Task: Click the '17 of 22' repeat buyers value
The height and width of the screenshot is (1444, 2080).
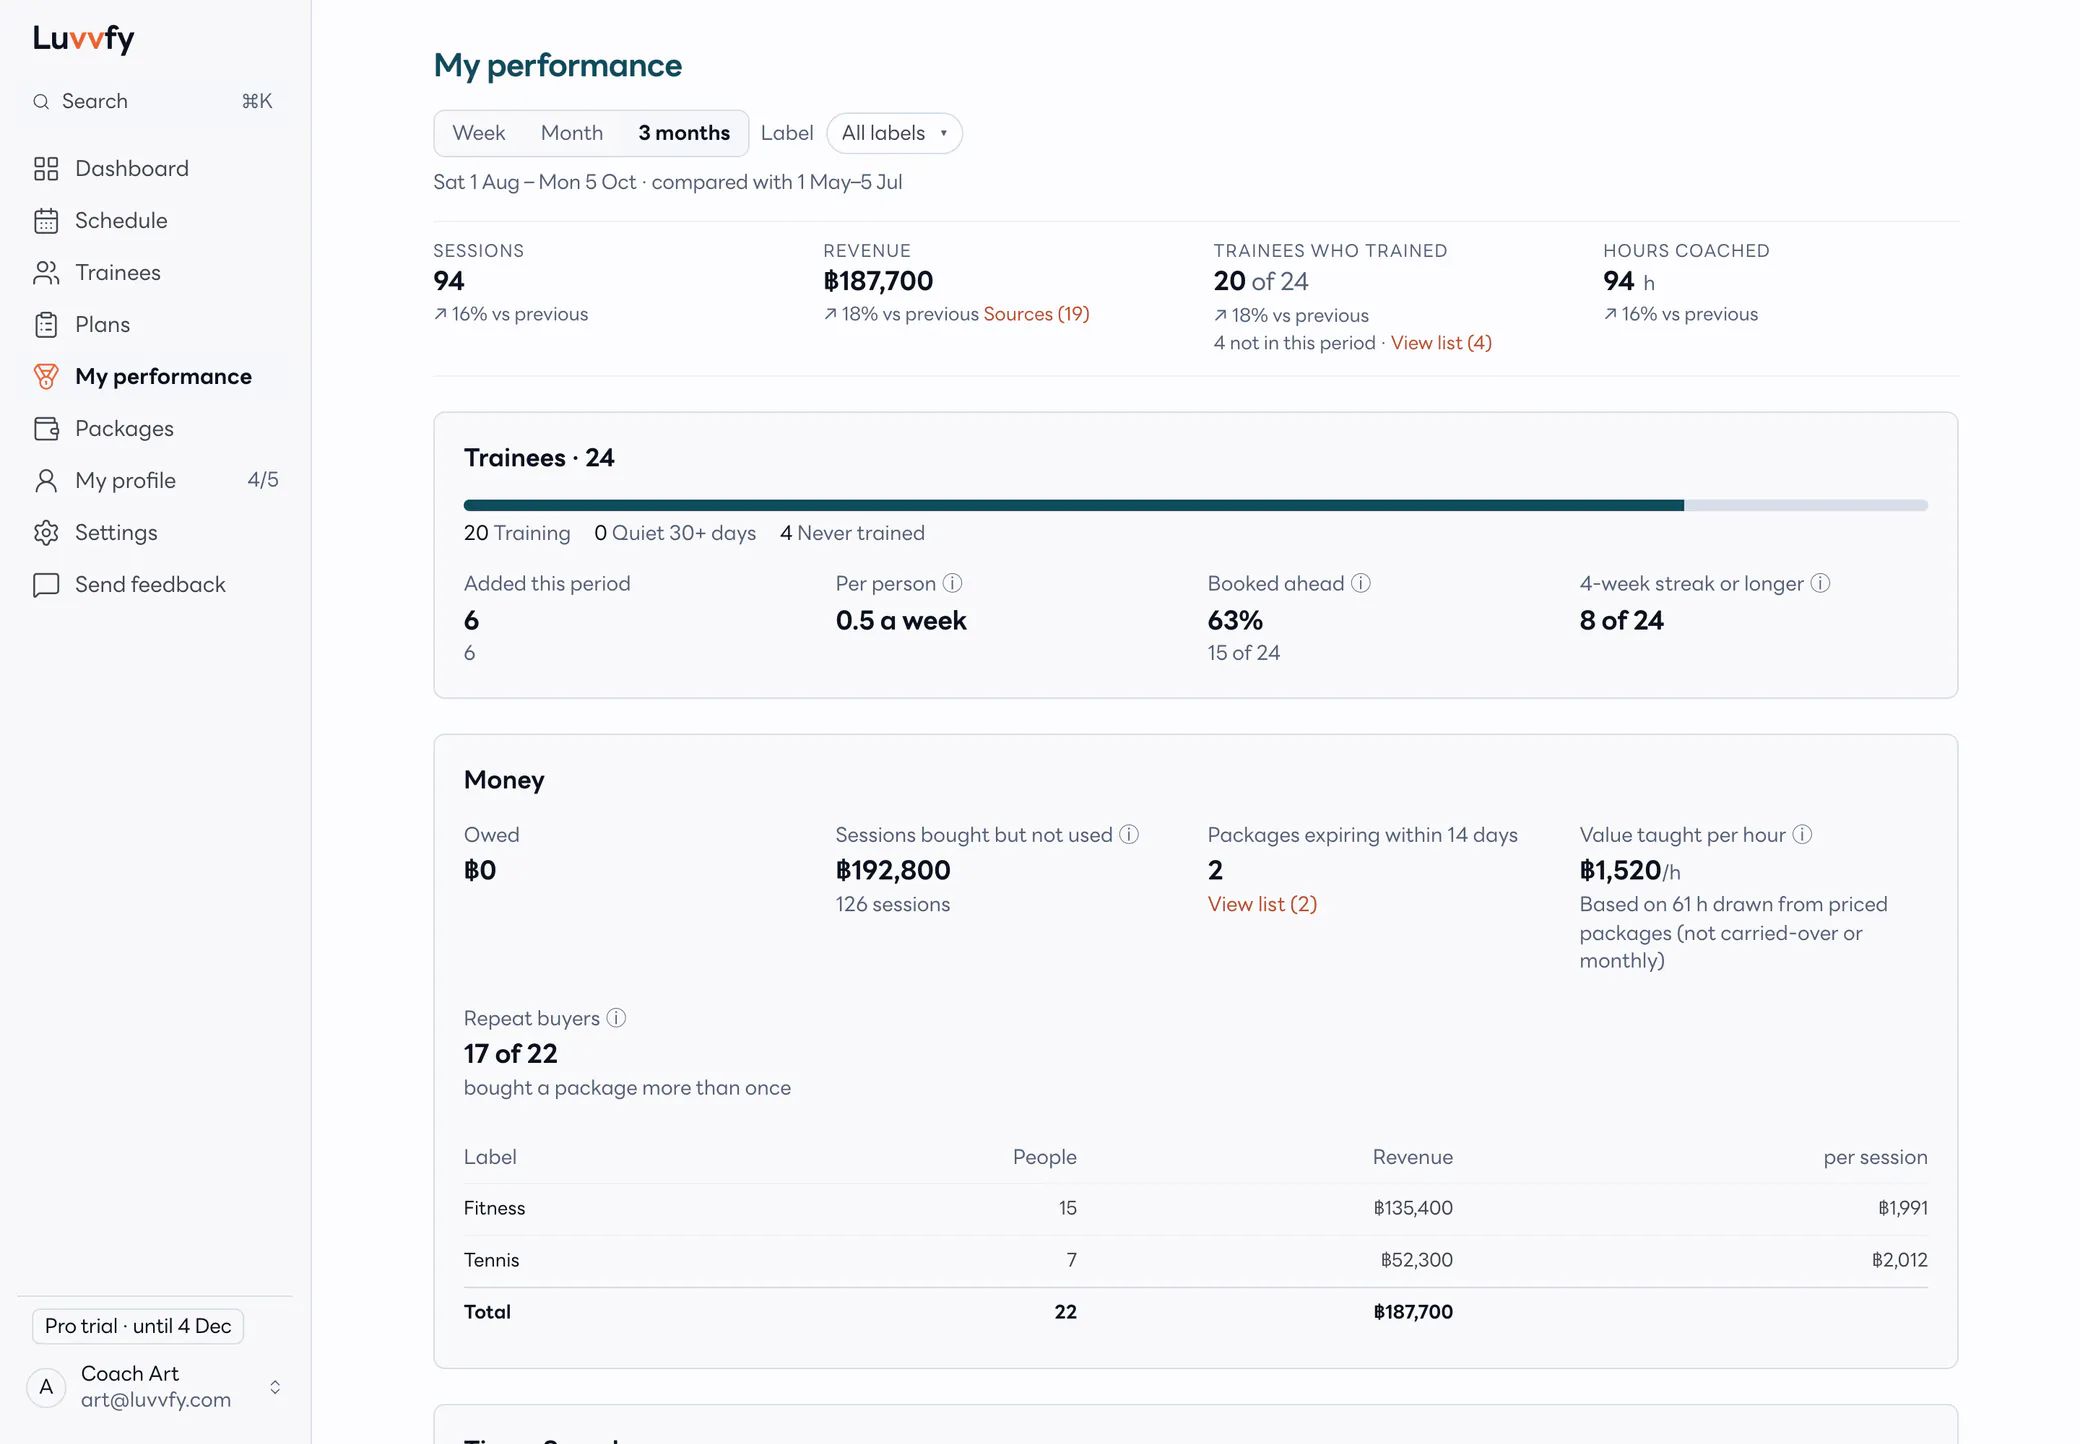Action: tap(510, 1053)
